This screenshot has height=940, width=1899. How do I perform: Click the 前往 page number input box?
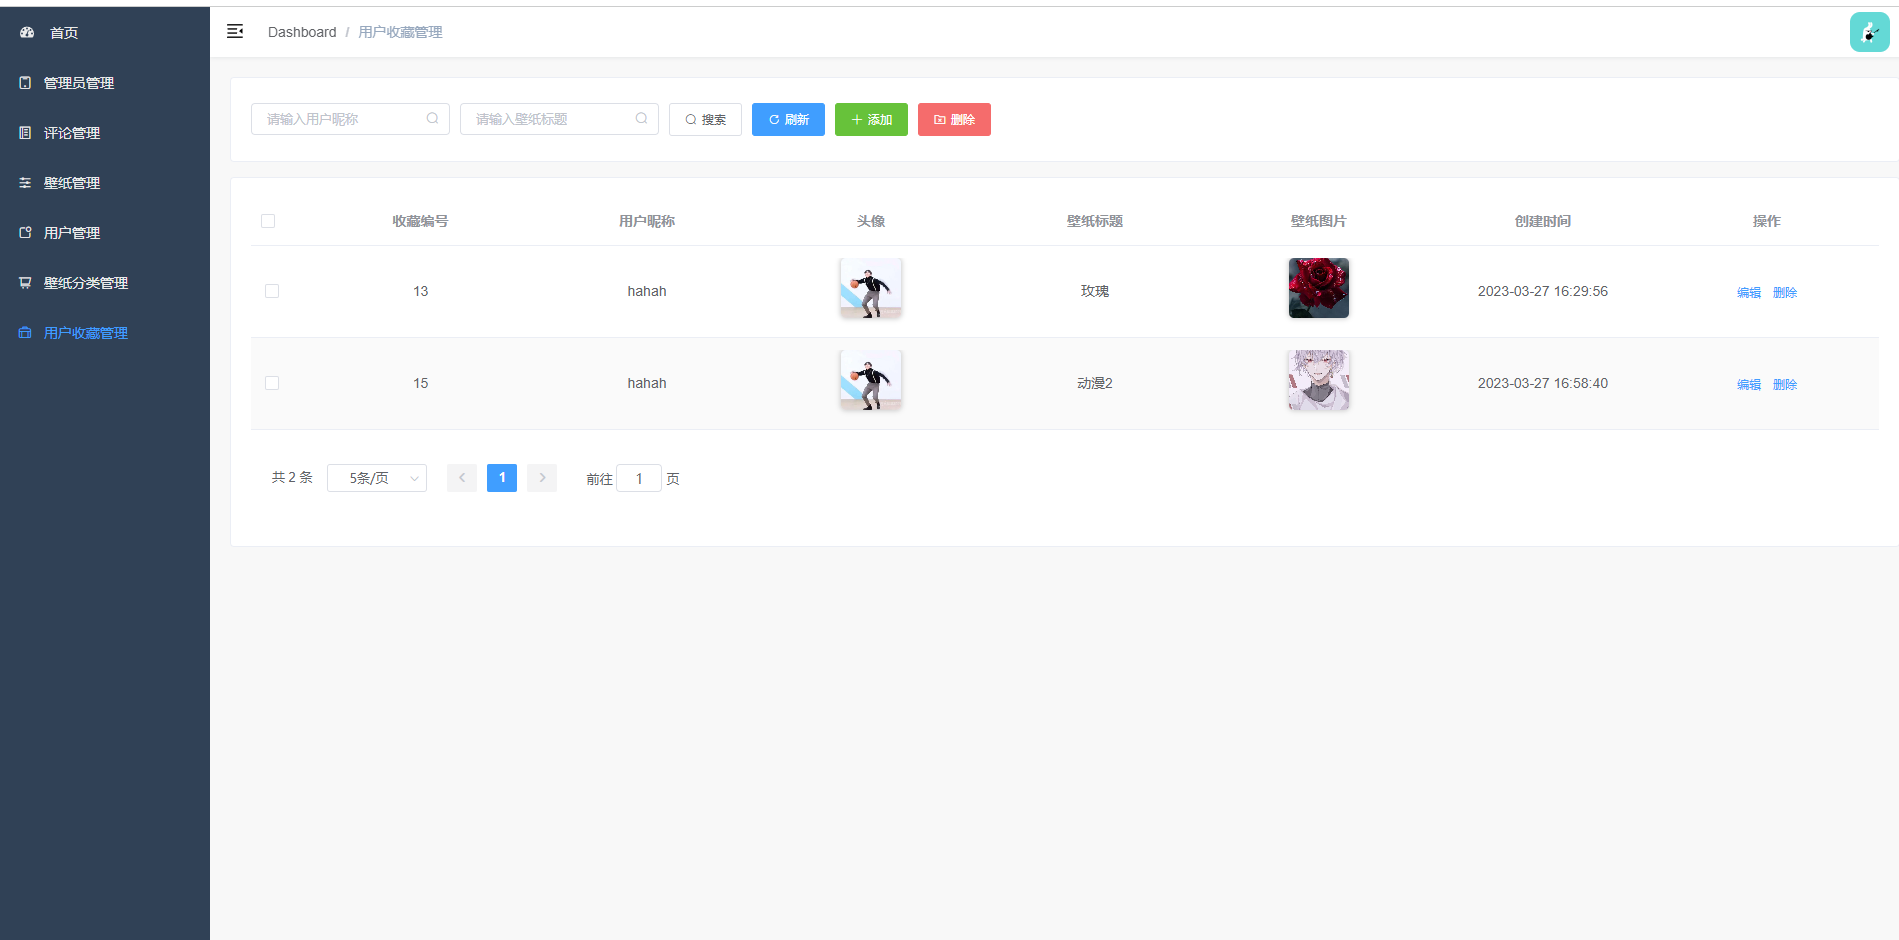click(639, 479)
